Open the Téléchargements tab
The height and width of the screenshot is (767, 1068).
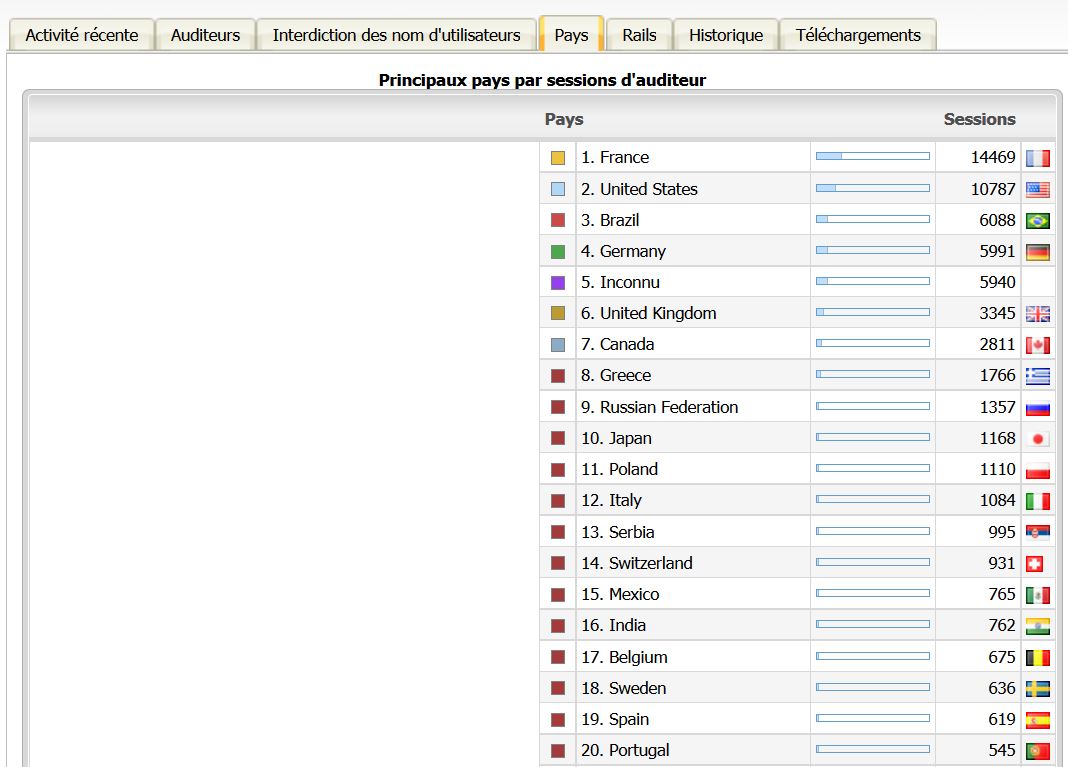coord(857,35)
